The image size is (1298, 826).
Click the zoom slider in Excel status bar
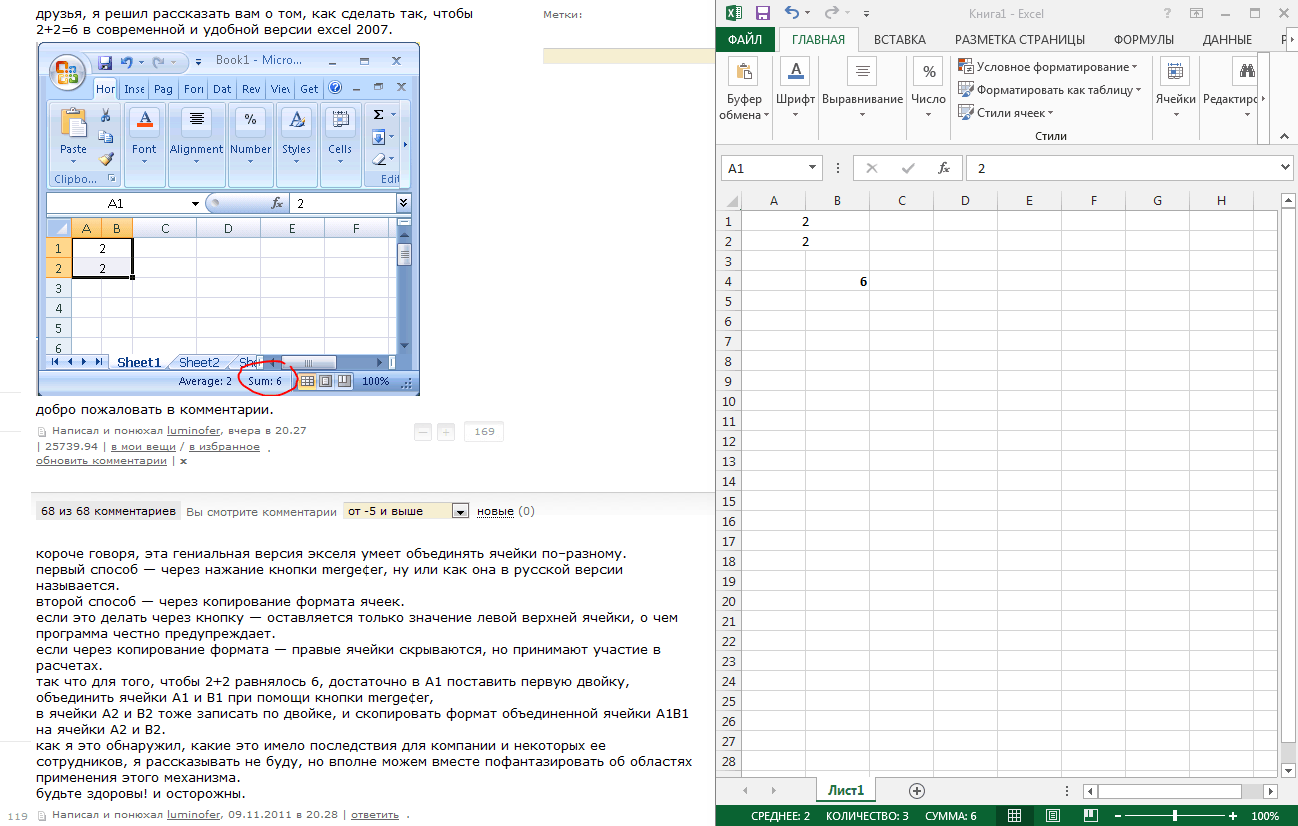click(1174, 816)
